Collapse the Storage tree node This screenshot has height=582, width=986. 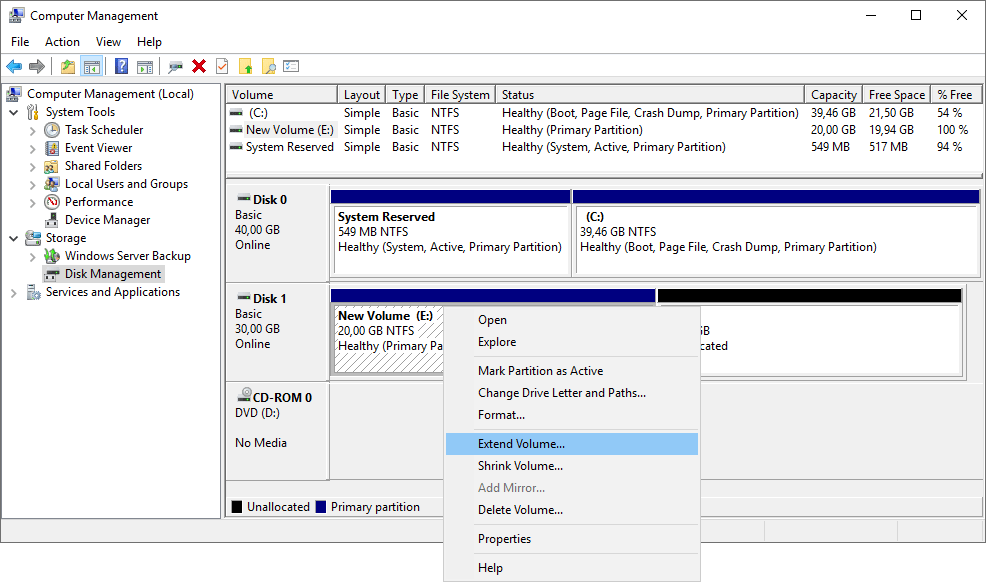(x=14, y=239)
